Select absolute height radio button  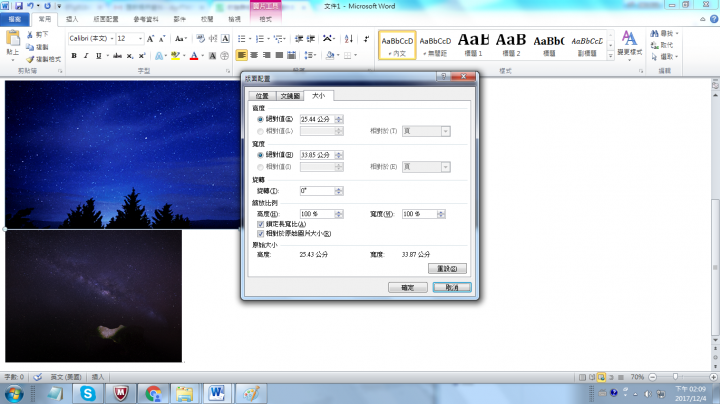pos(260,119)
